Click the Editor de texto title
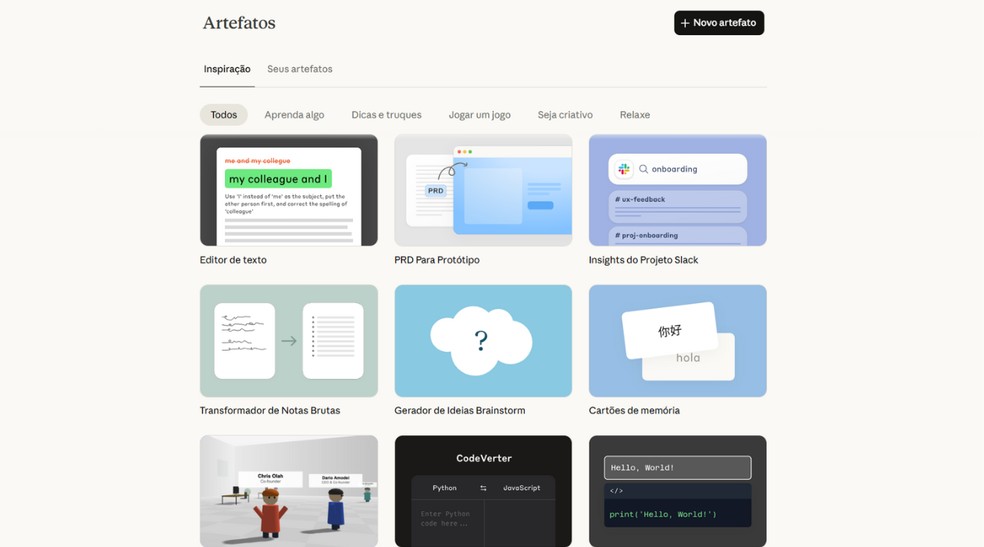This screenshot has width=984, height=547. point(233,260)
